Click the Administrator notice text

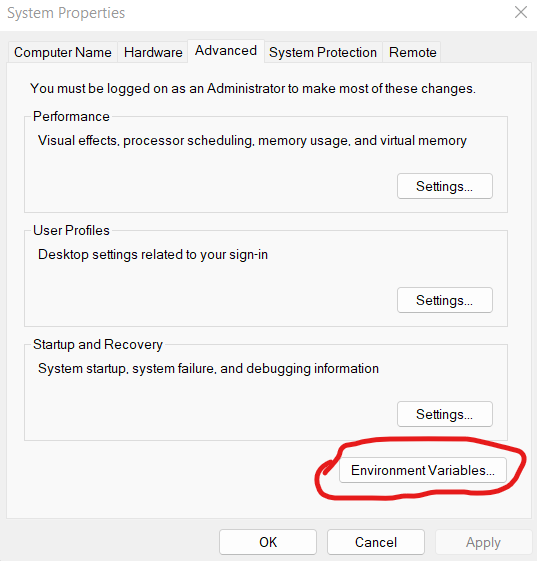coord(253,88)
